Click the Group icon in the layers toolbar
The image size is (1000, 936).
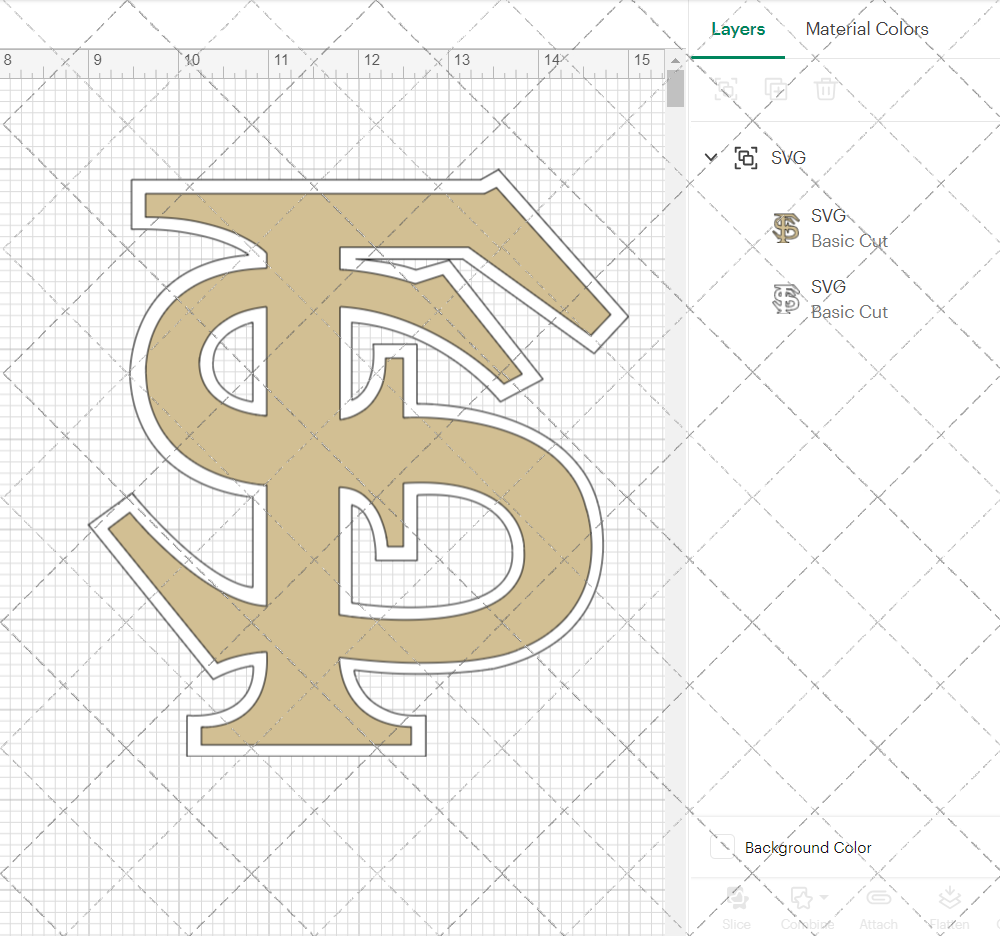click(725, 89)
